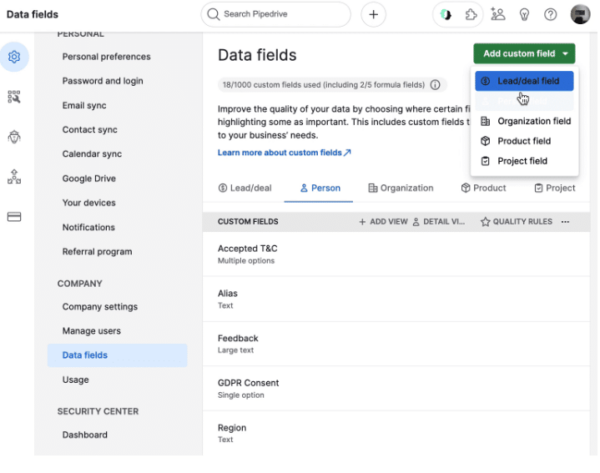Screen dimensions: 600x473
Task: Open the billing card icon in sidebar
Action: (14, 217)
